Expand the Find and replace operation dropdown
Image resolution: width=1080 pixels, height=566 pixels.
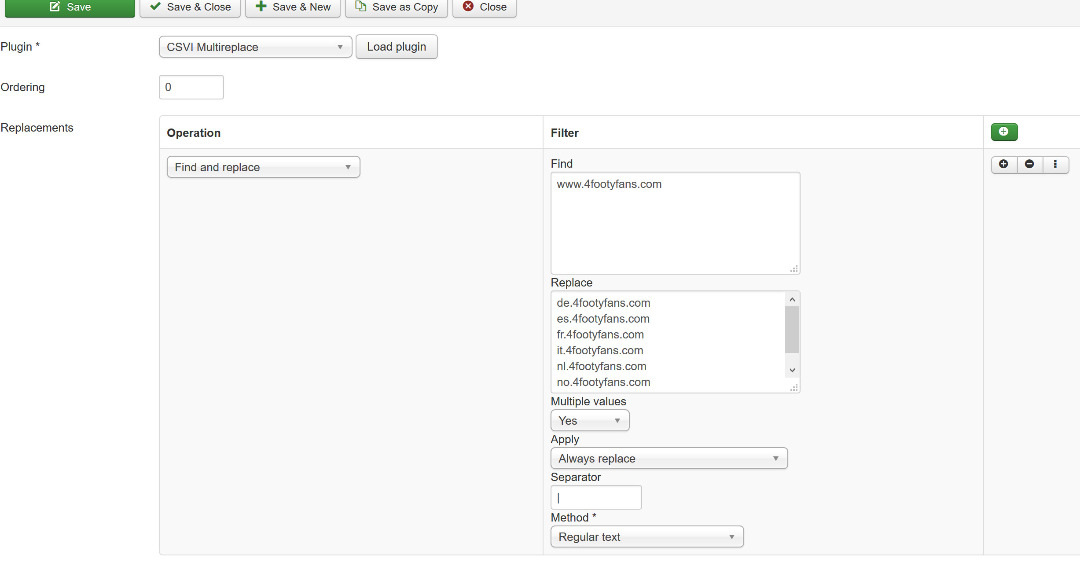pos(263,168)
